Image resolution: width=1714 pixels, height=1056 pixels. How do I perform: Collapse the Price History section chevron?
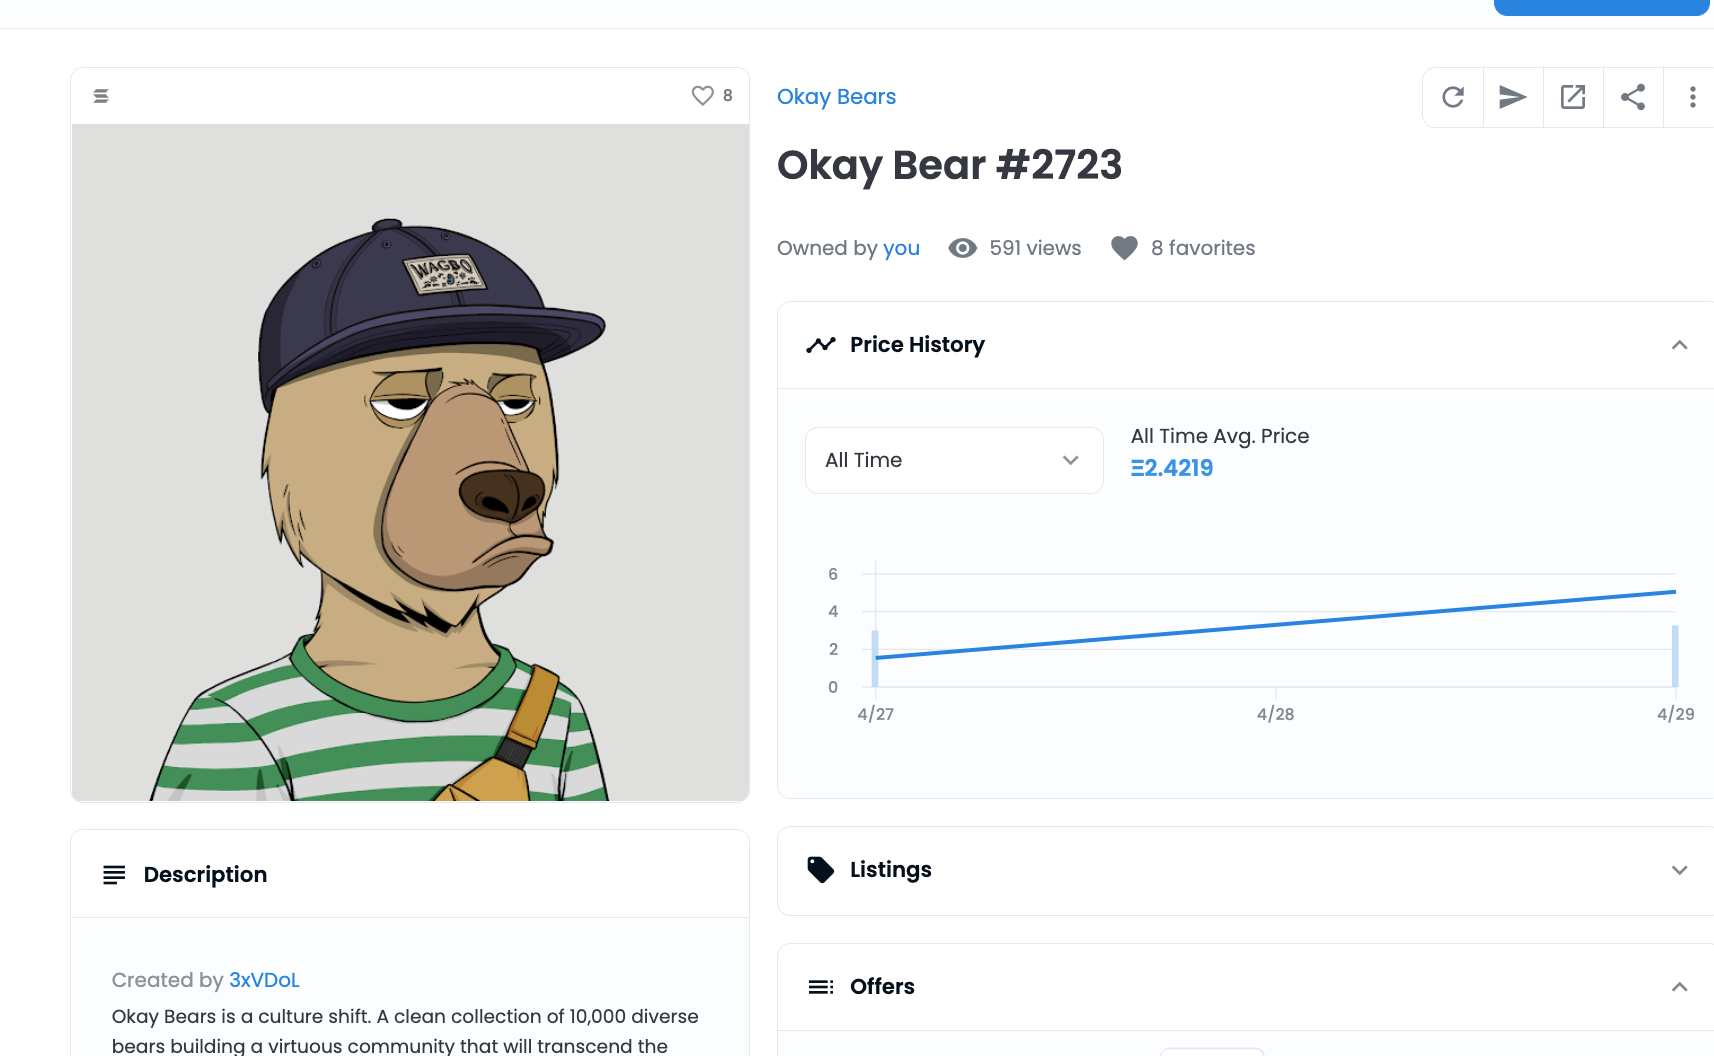[x=1679, y=345]
